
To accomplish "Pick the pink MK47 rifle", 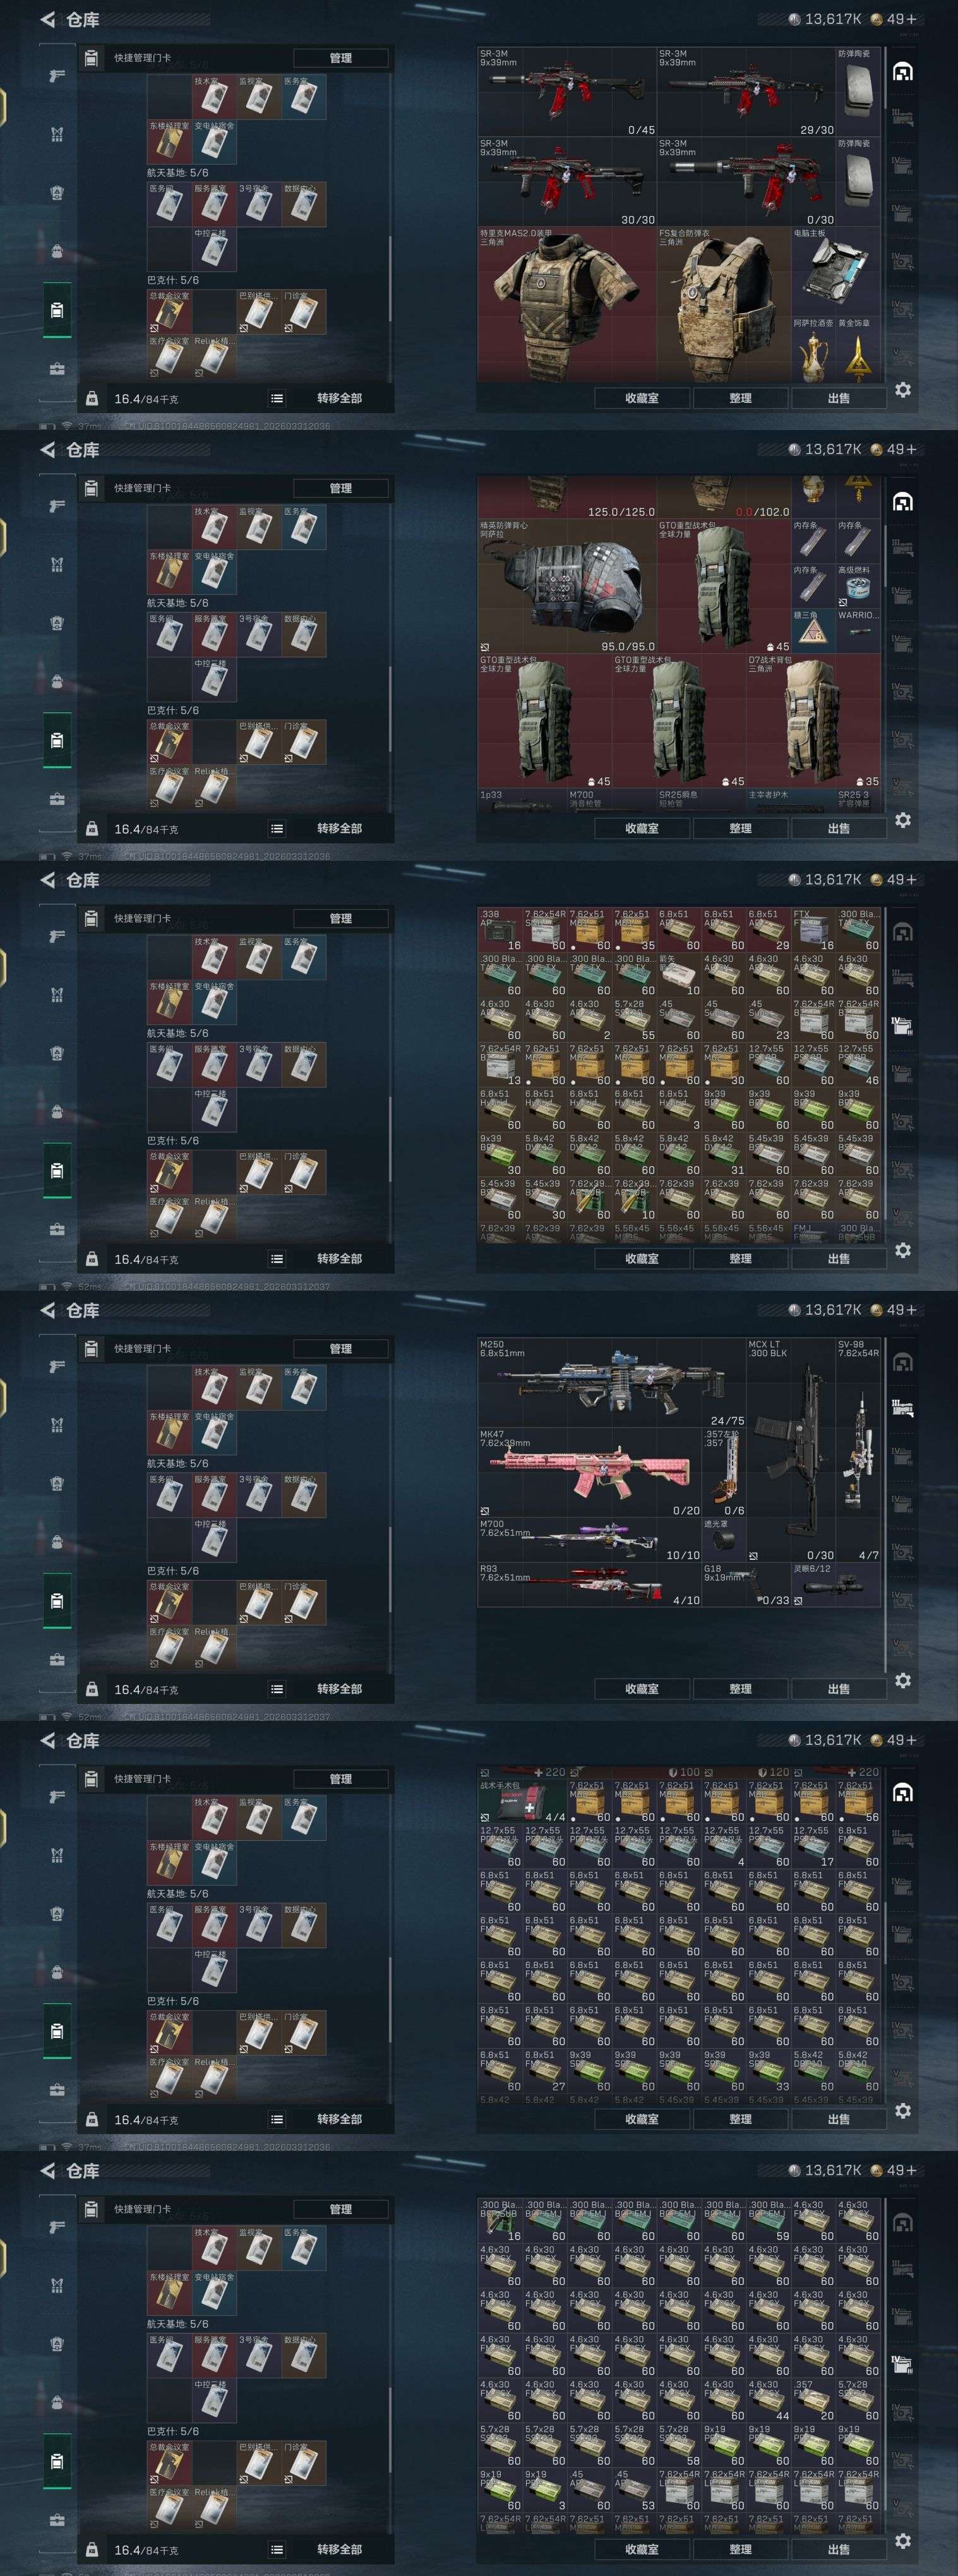I will tap(590, 1473).
